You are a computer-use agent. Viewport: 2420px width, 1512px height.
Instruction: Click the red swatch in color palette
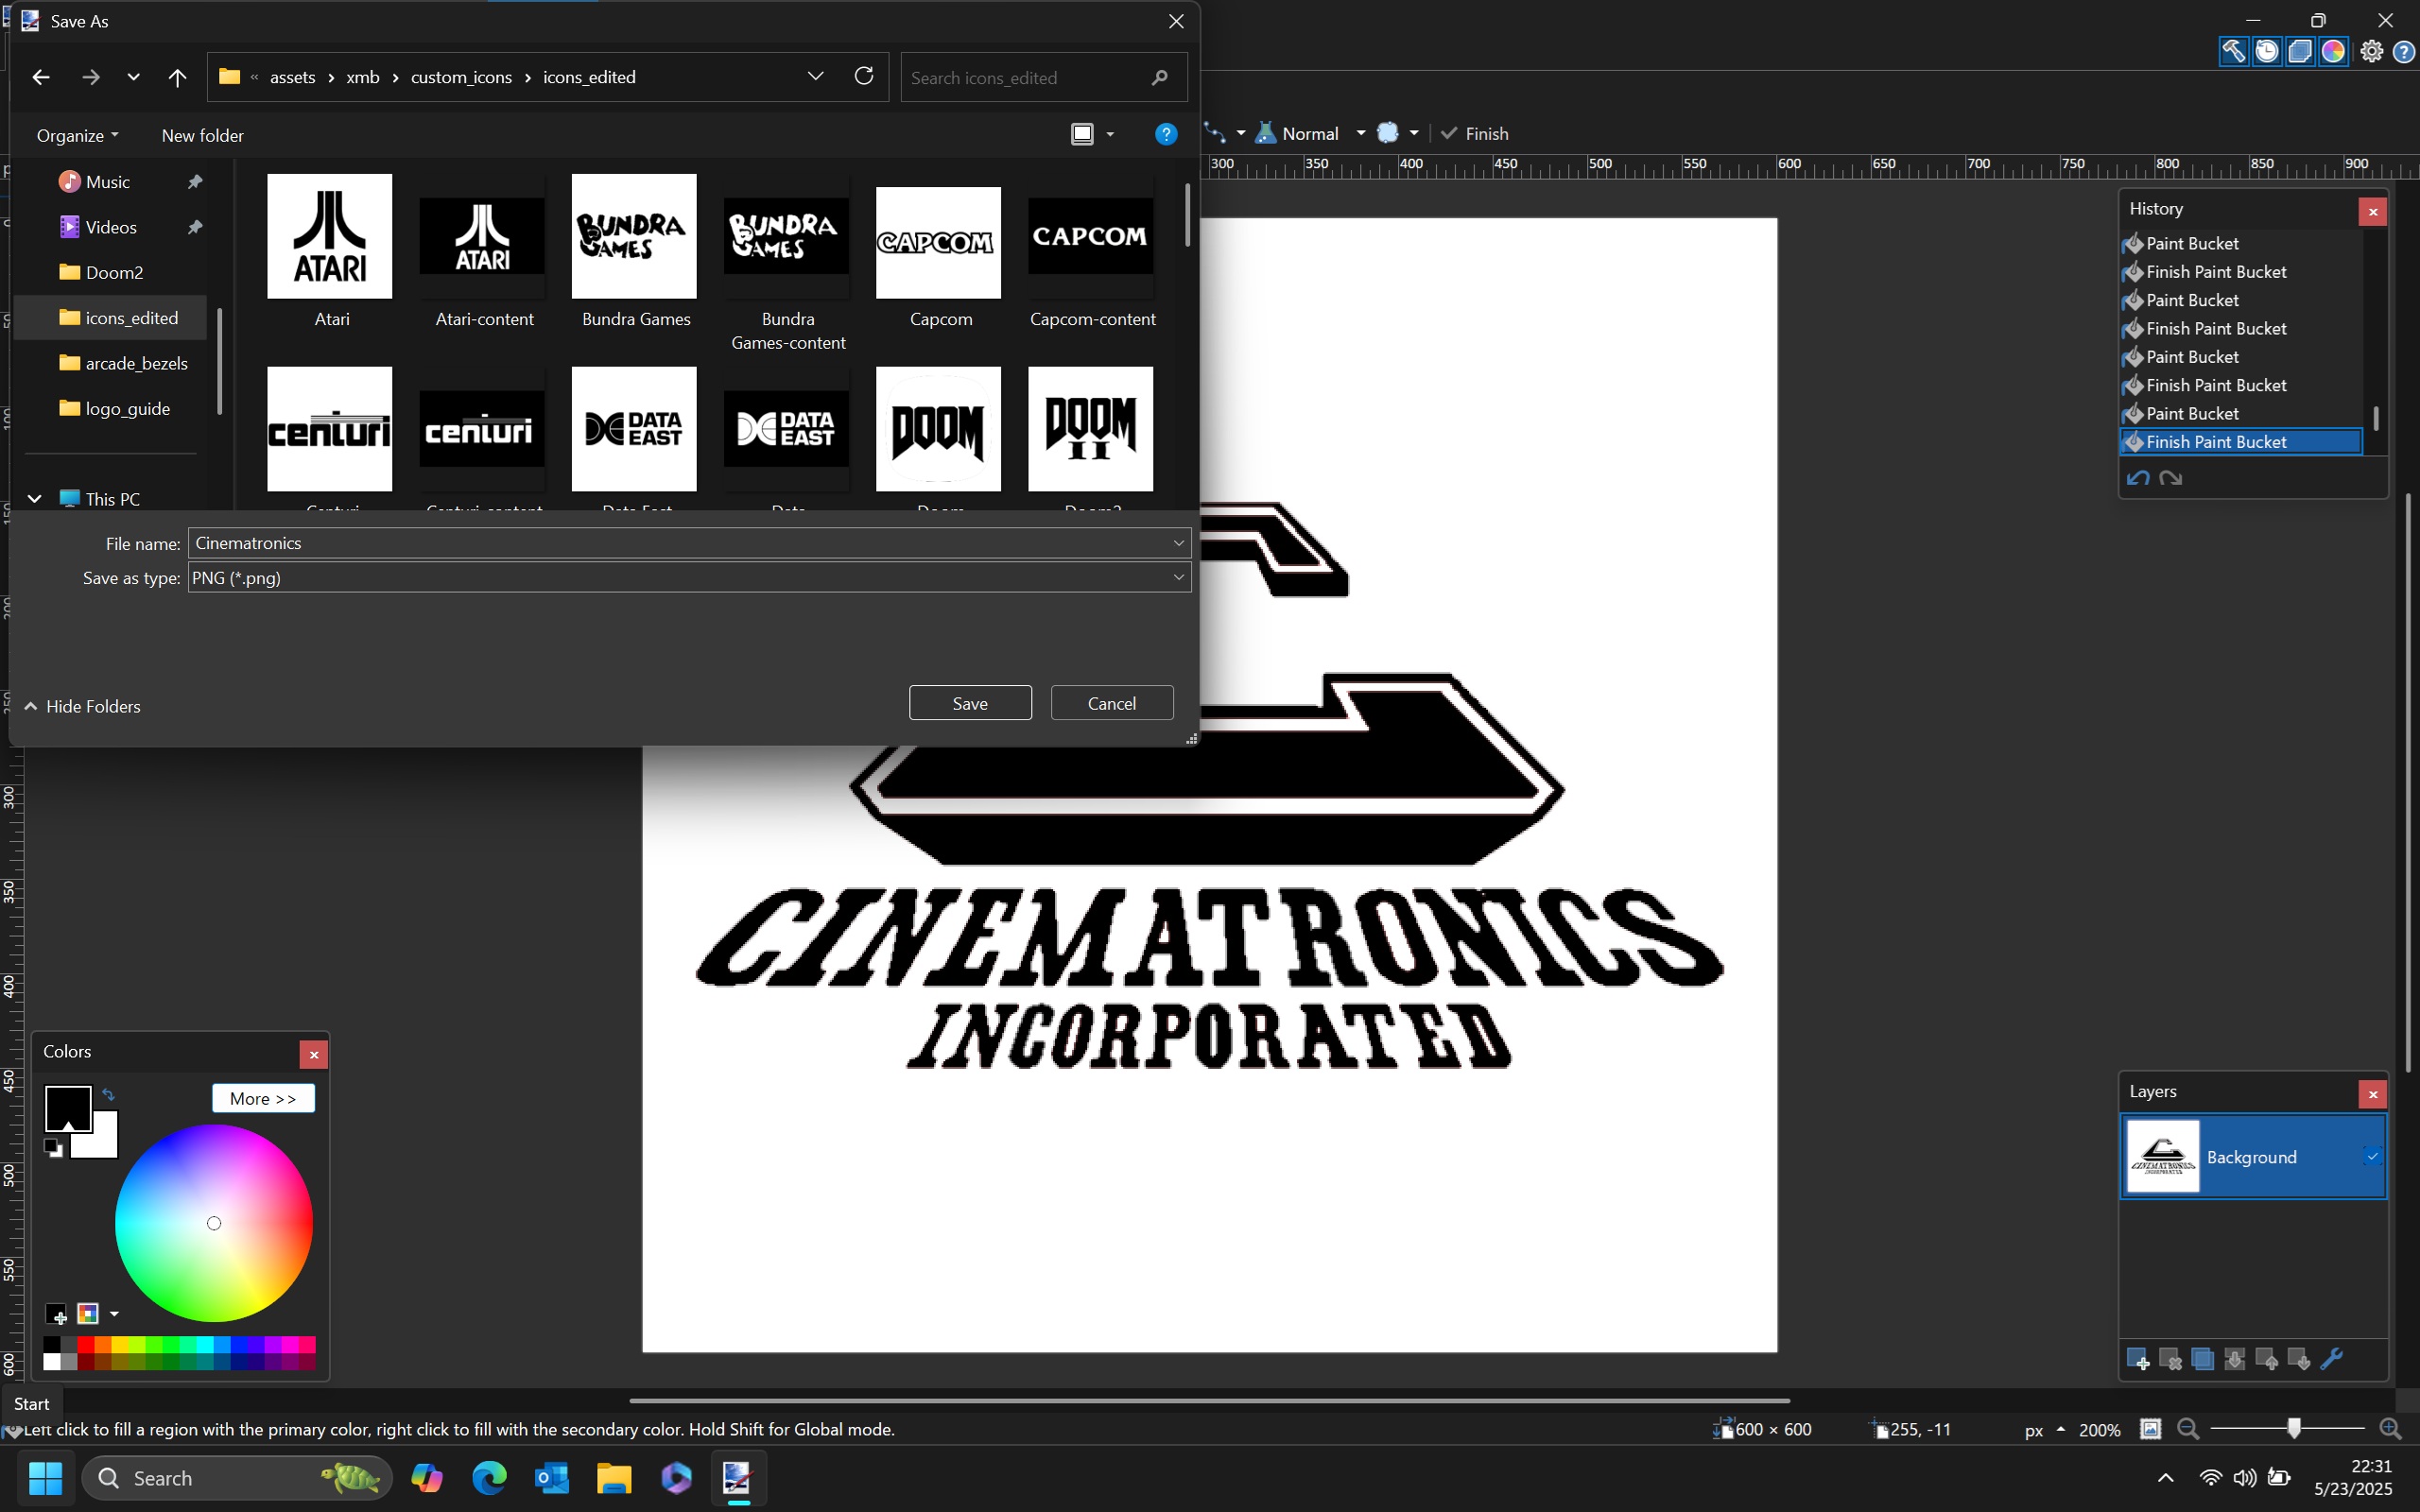[87, 1345]
